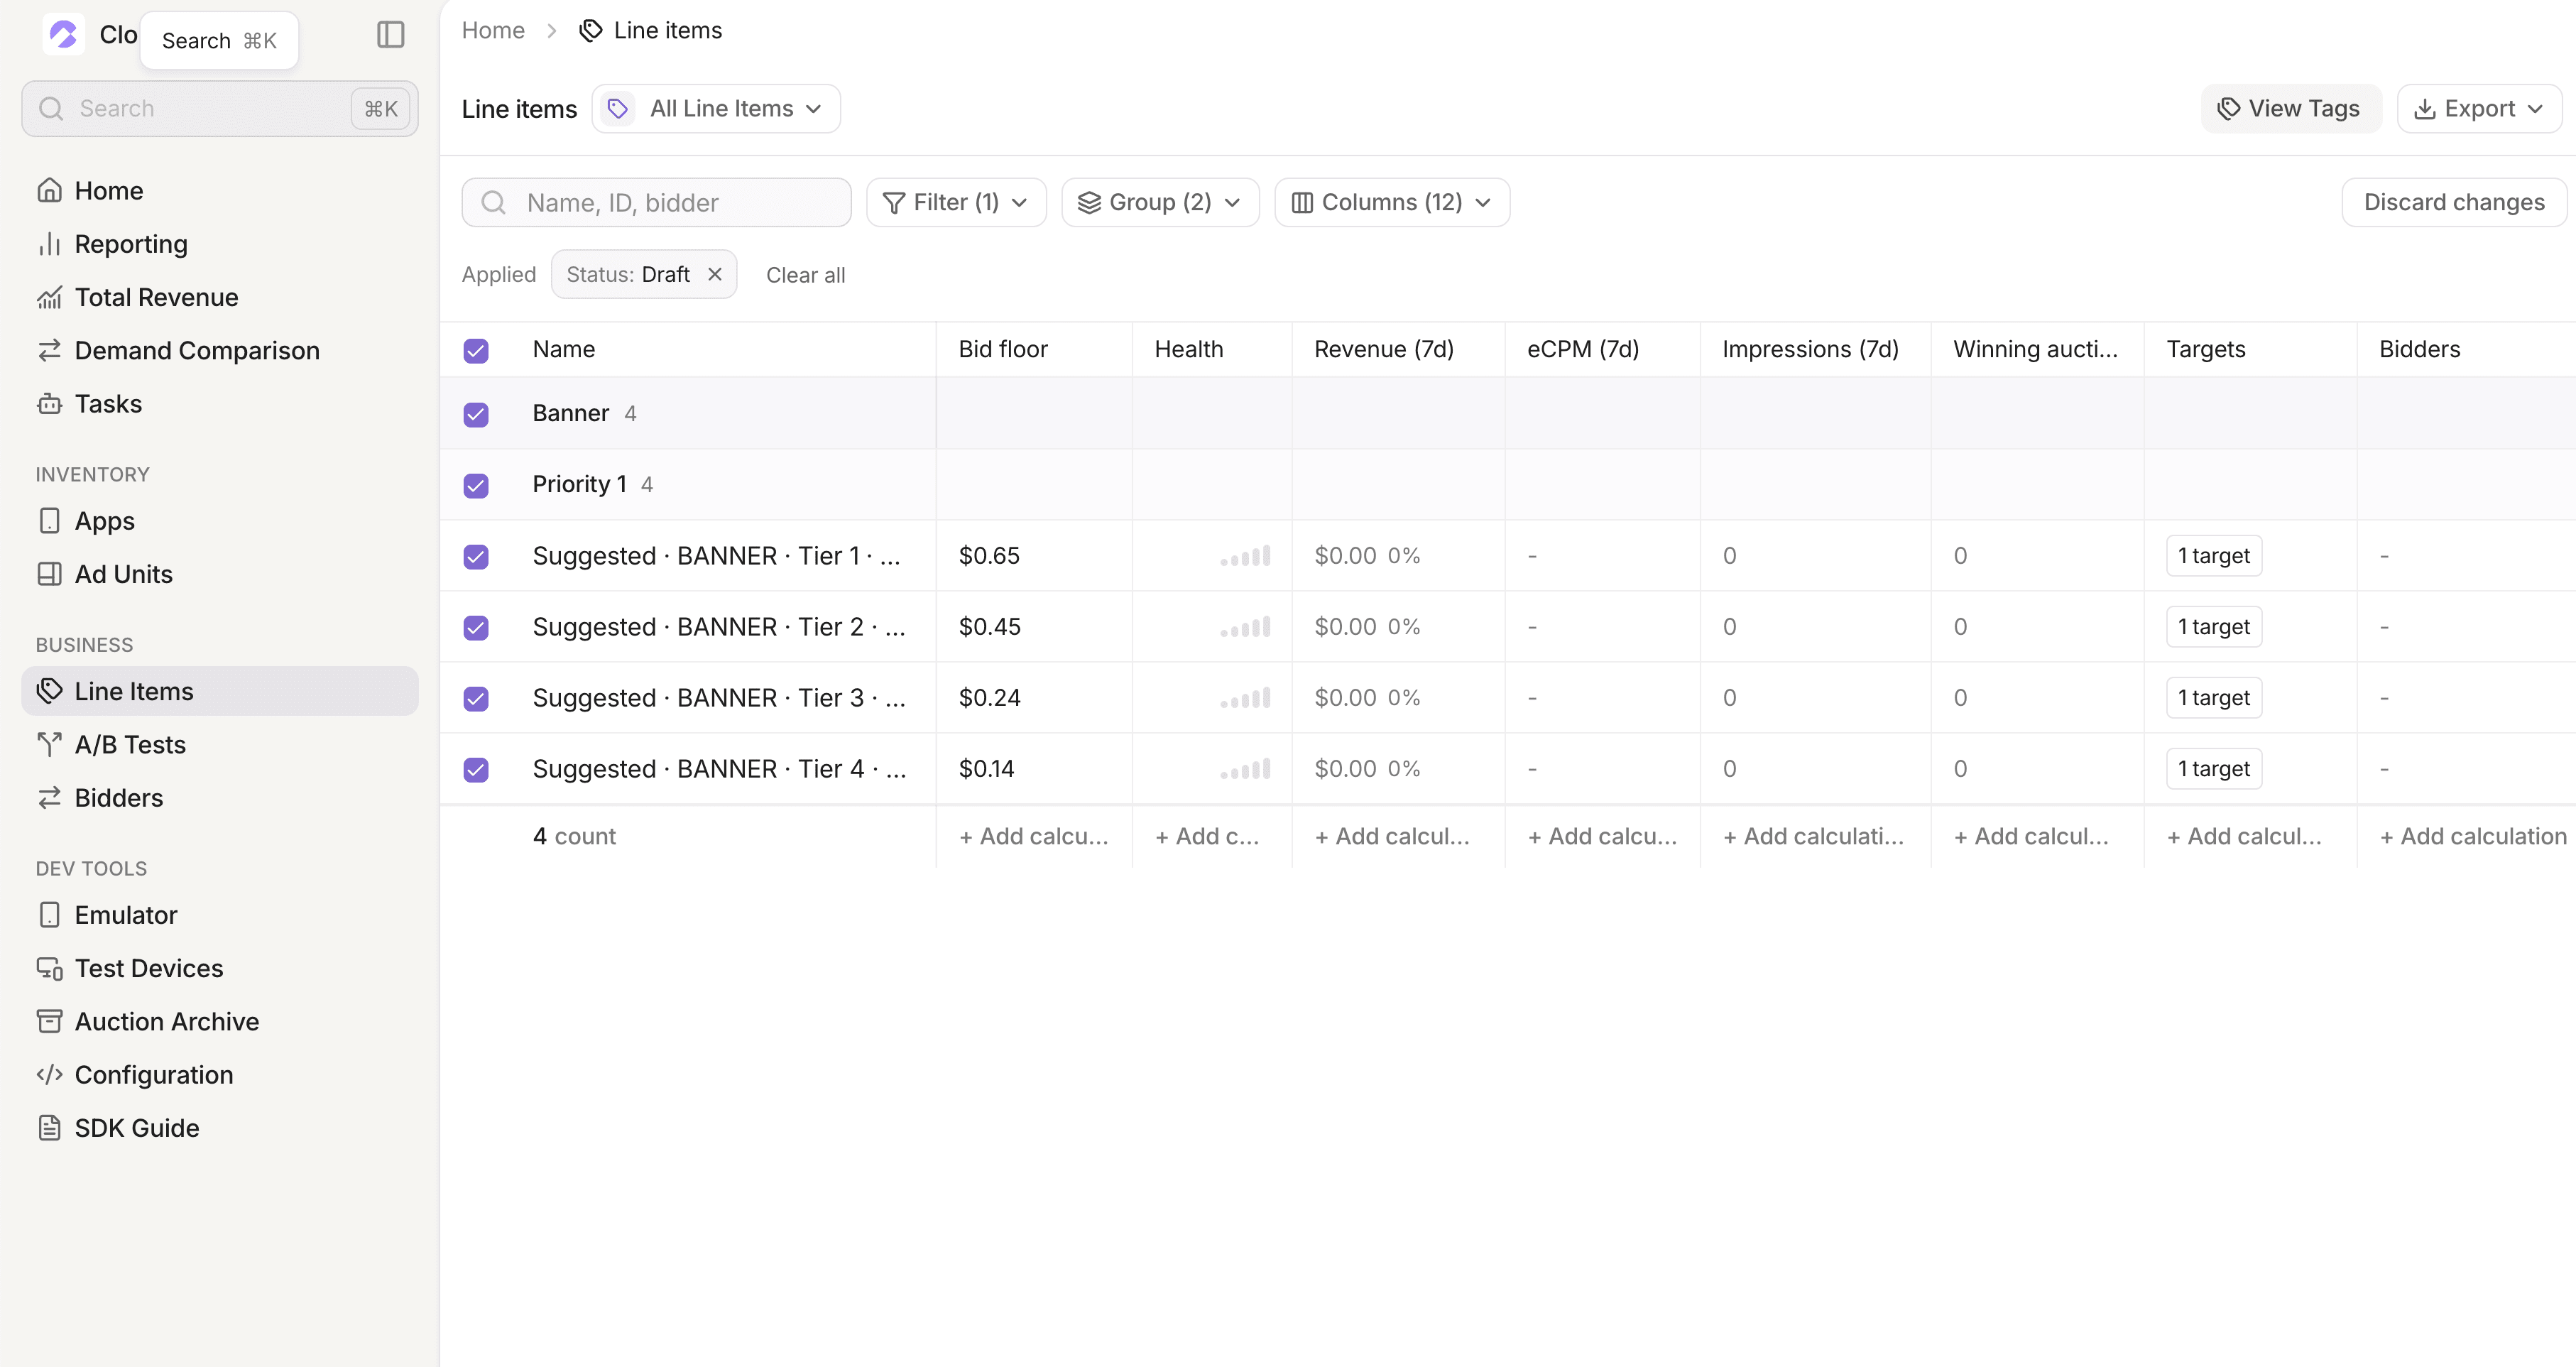2576x1367 pixels.
Task: Uncheck the Tier 2 banner row checkbox
Action: click(x=476, y=627)
